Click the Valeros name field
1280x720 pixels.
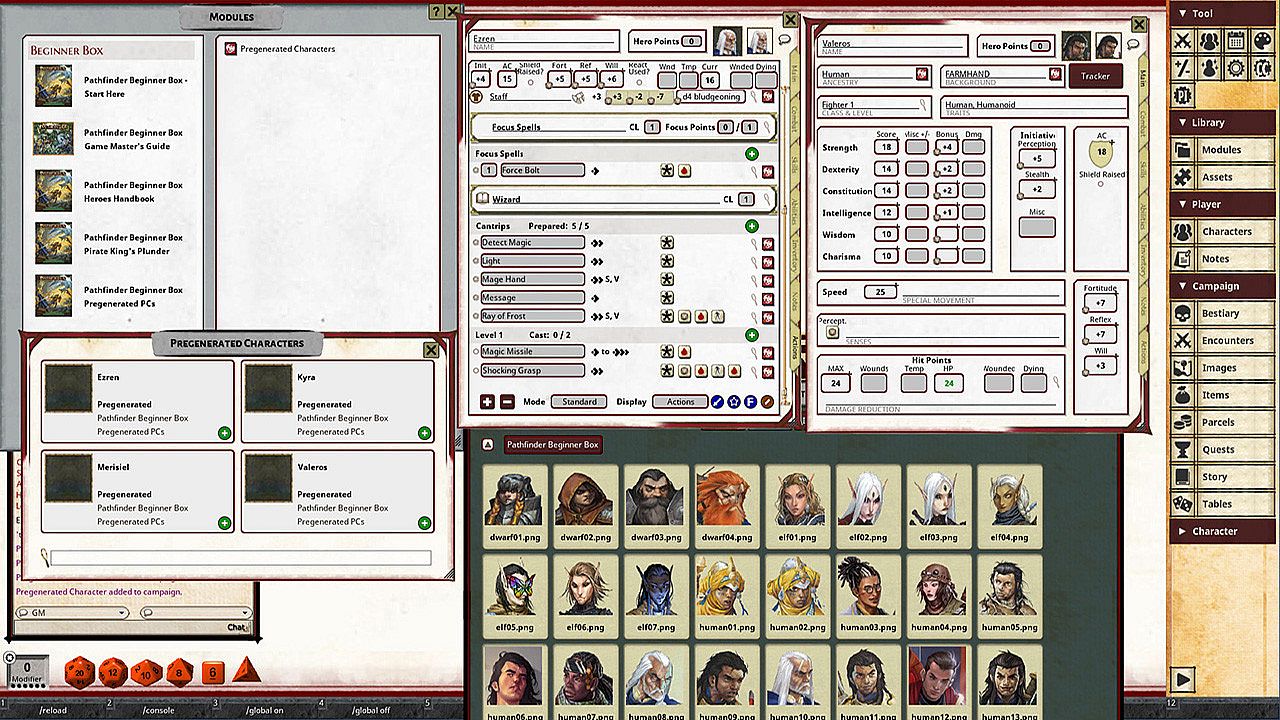click(893, 46)
